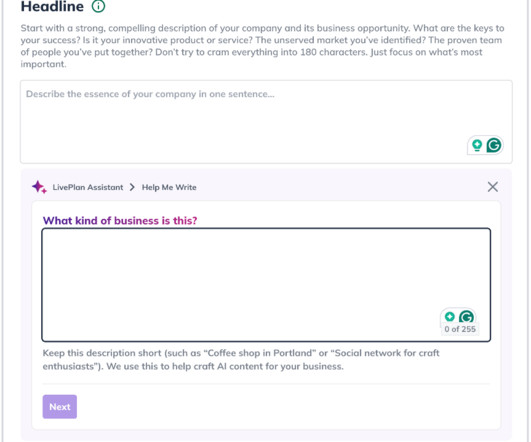Click the divider line above Next

point(266,384)
